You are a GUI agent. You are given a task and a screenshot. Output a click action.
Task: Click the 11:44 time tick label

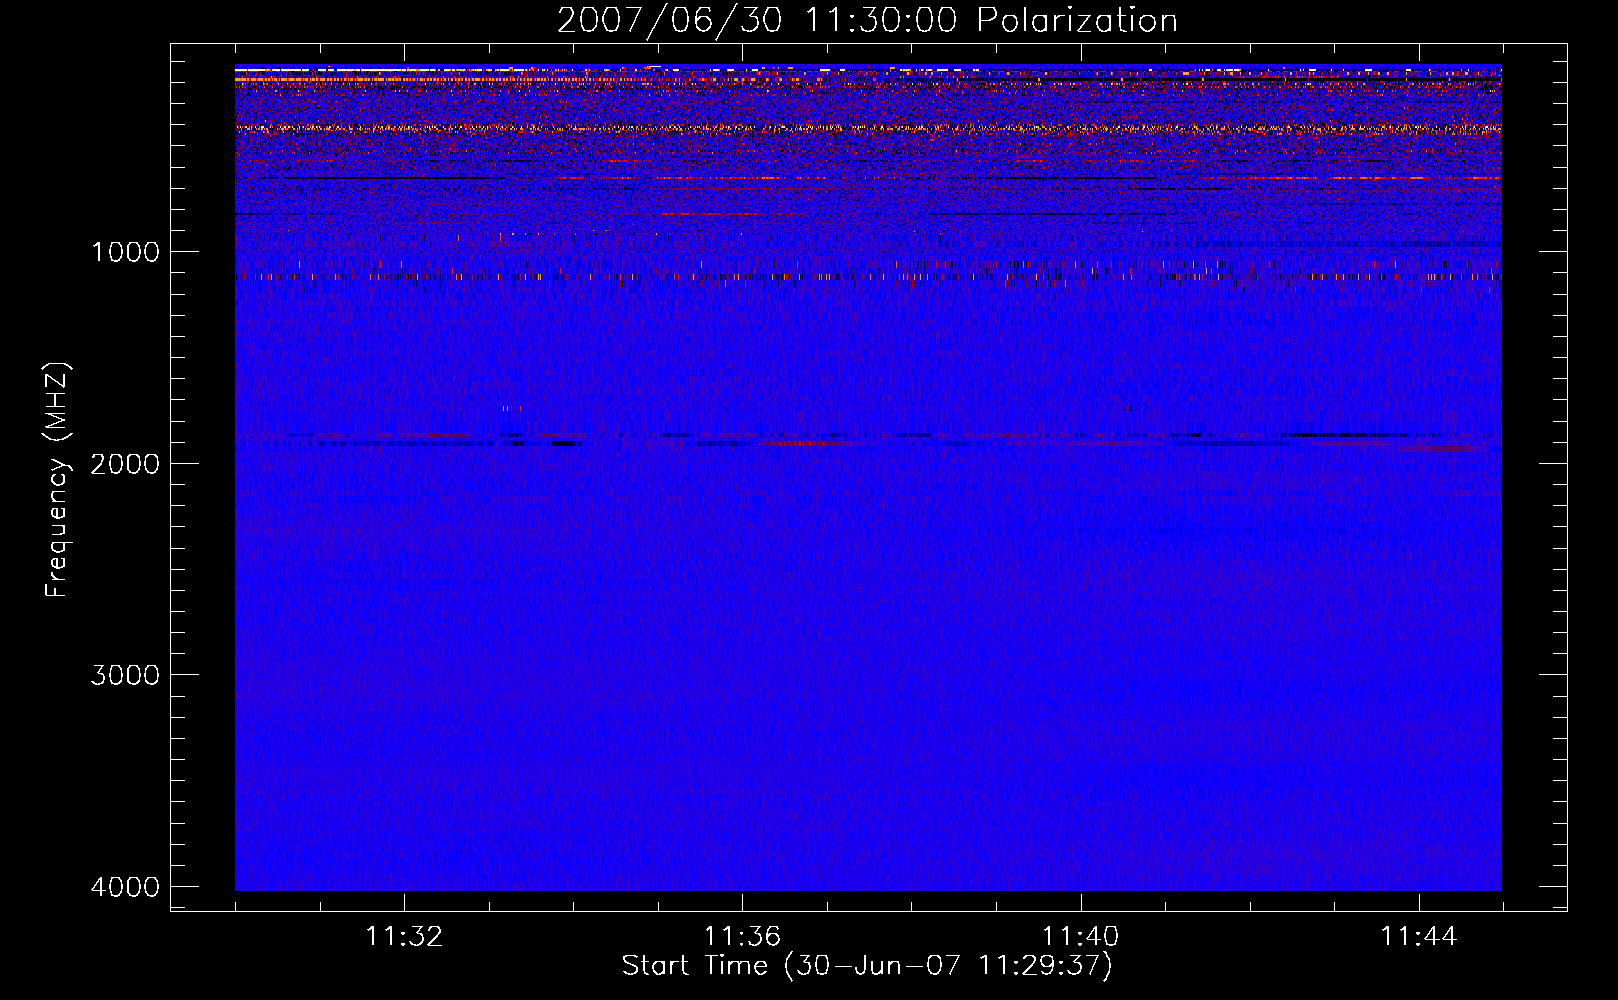(1419, 937)
